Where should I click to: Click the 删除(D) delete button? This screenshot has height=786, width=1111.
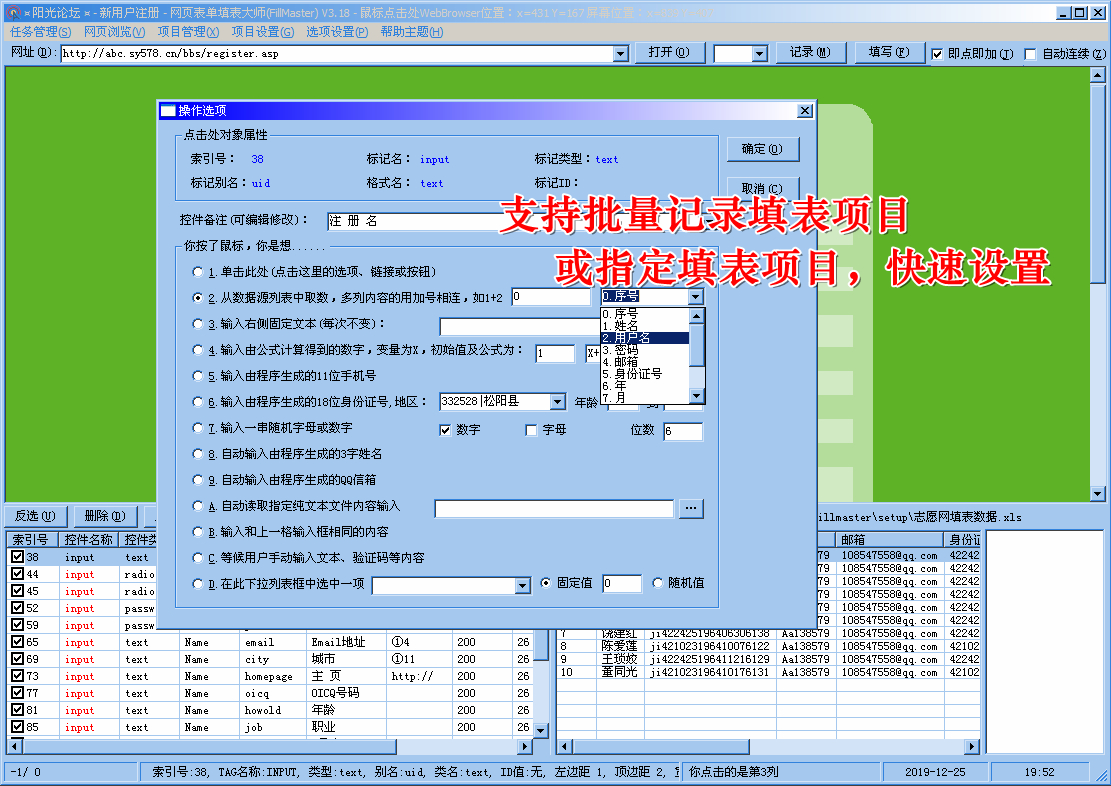click(x=104, y=515)
